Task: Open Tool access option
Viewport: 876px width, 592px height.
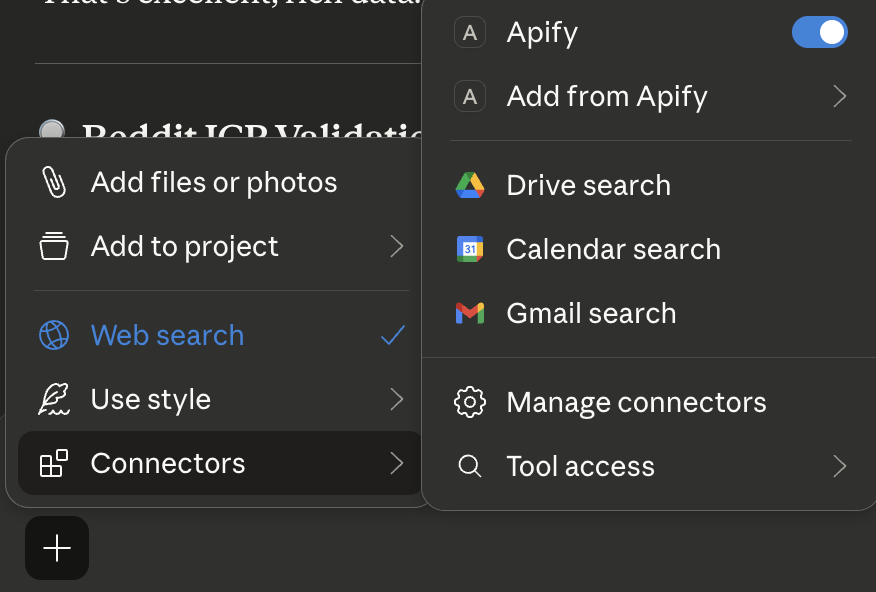Action: (x=651, y=466)
